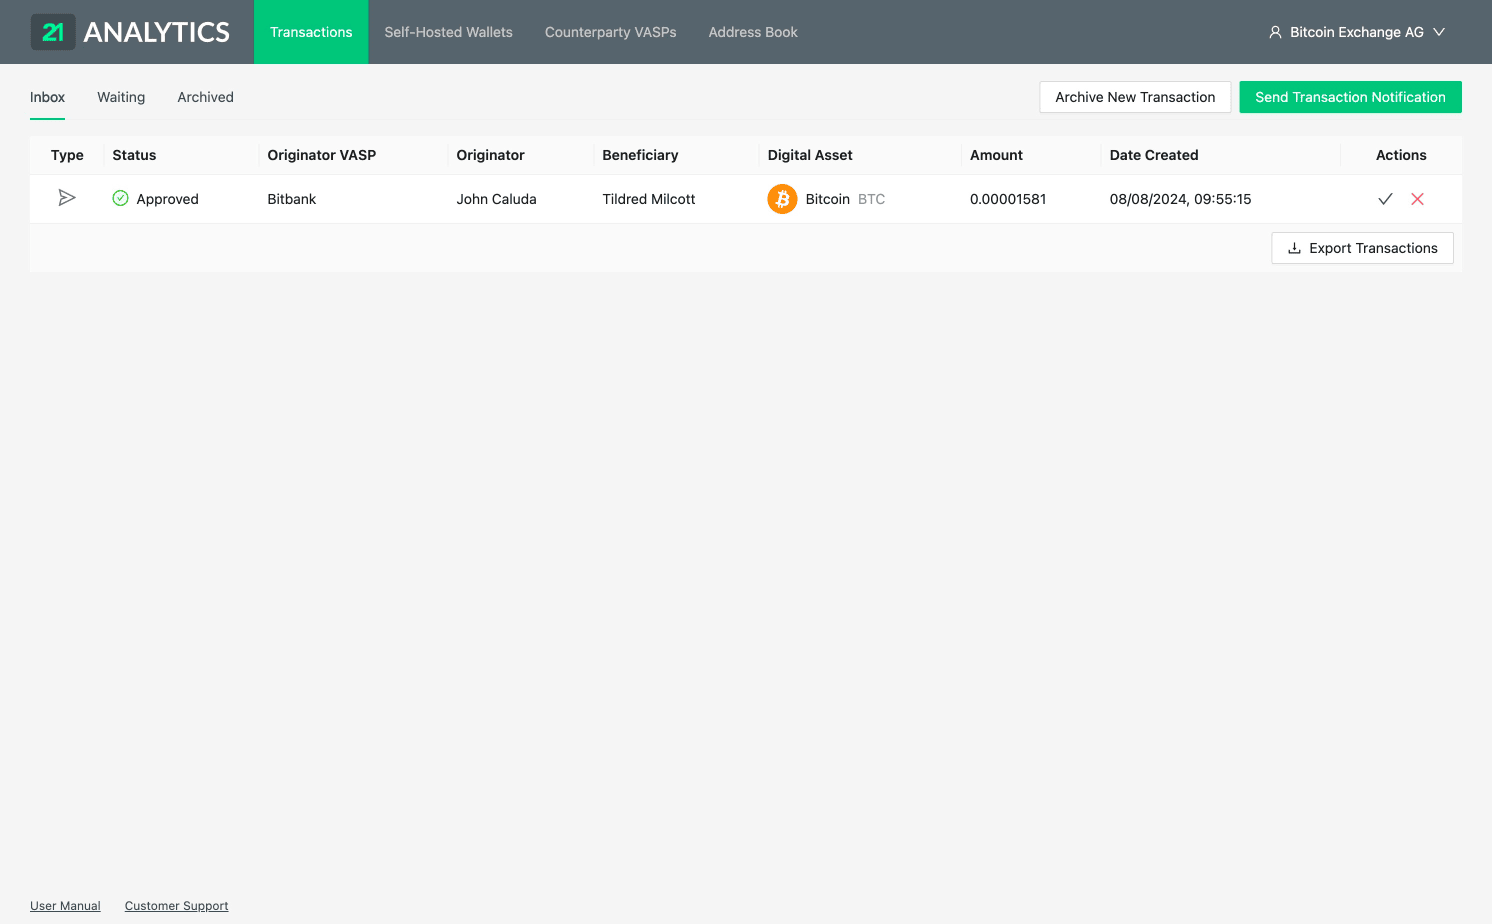Click the outgoing transaction paper plane icon
The image size is (1492, 924).
(67, 198)
